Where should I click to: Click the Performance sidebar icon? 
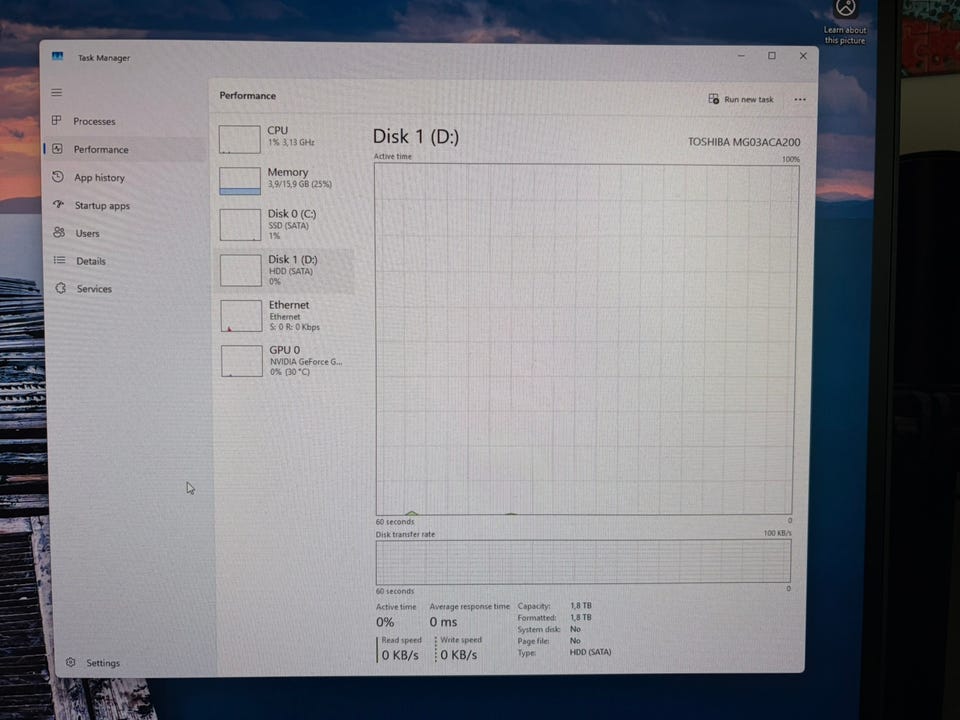click(x=57, y=149)
